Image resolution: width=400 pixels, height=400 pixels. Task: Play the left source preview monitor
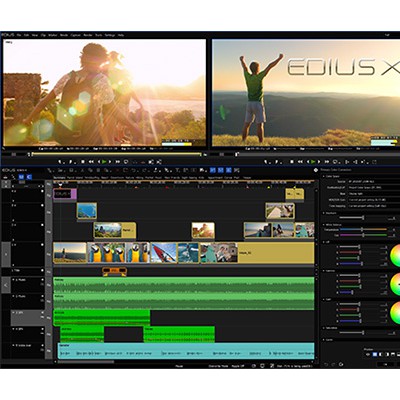click(x=104, y=162)
